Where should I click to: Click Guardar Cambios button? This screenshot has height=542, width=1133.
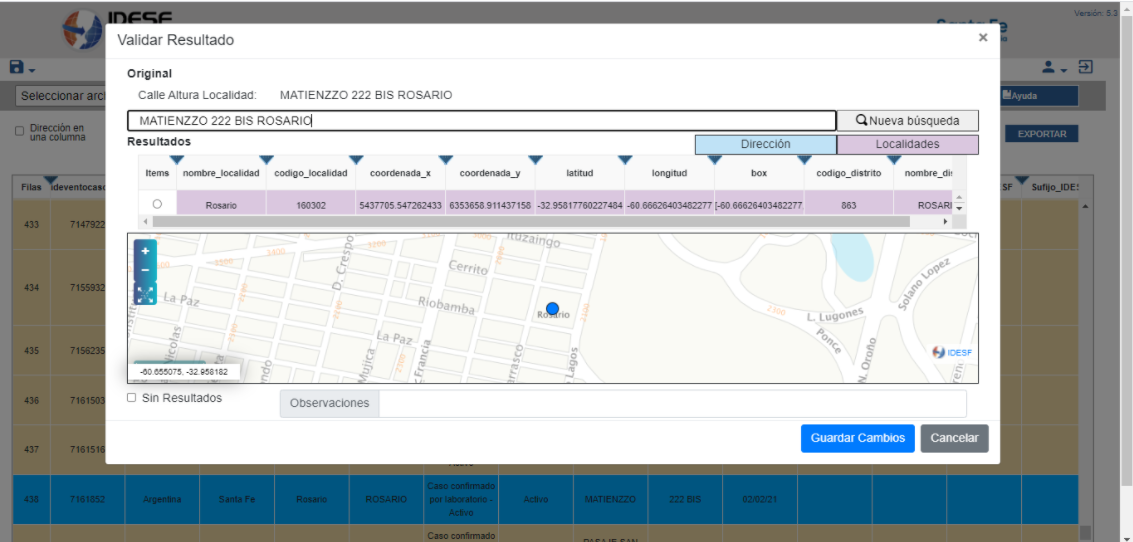click(x=858, y=438)
